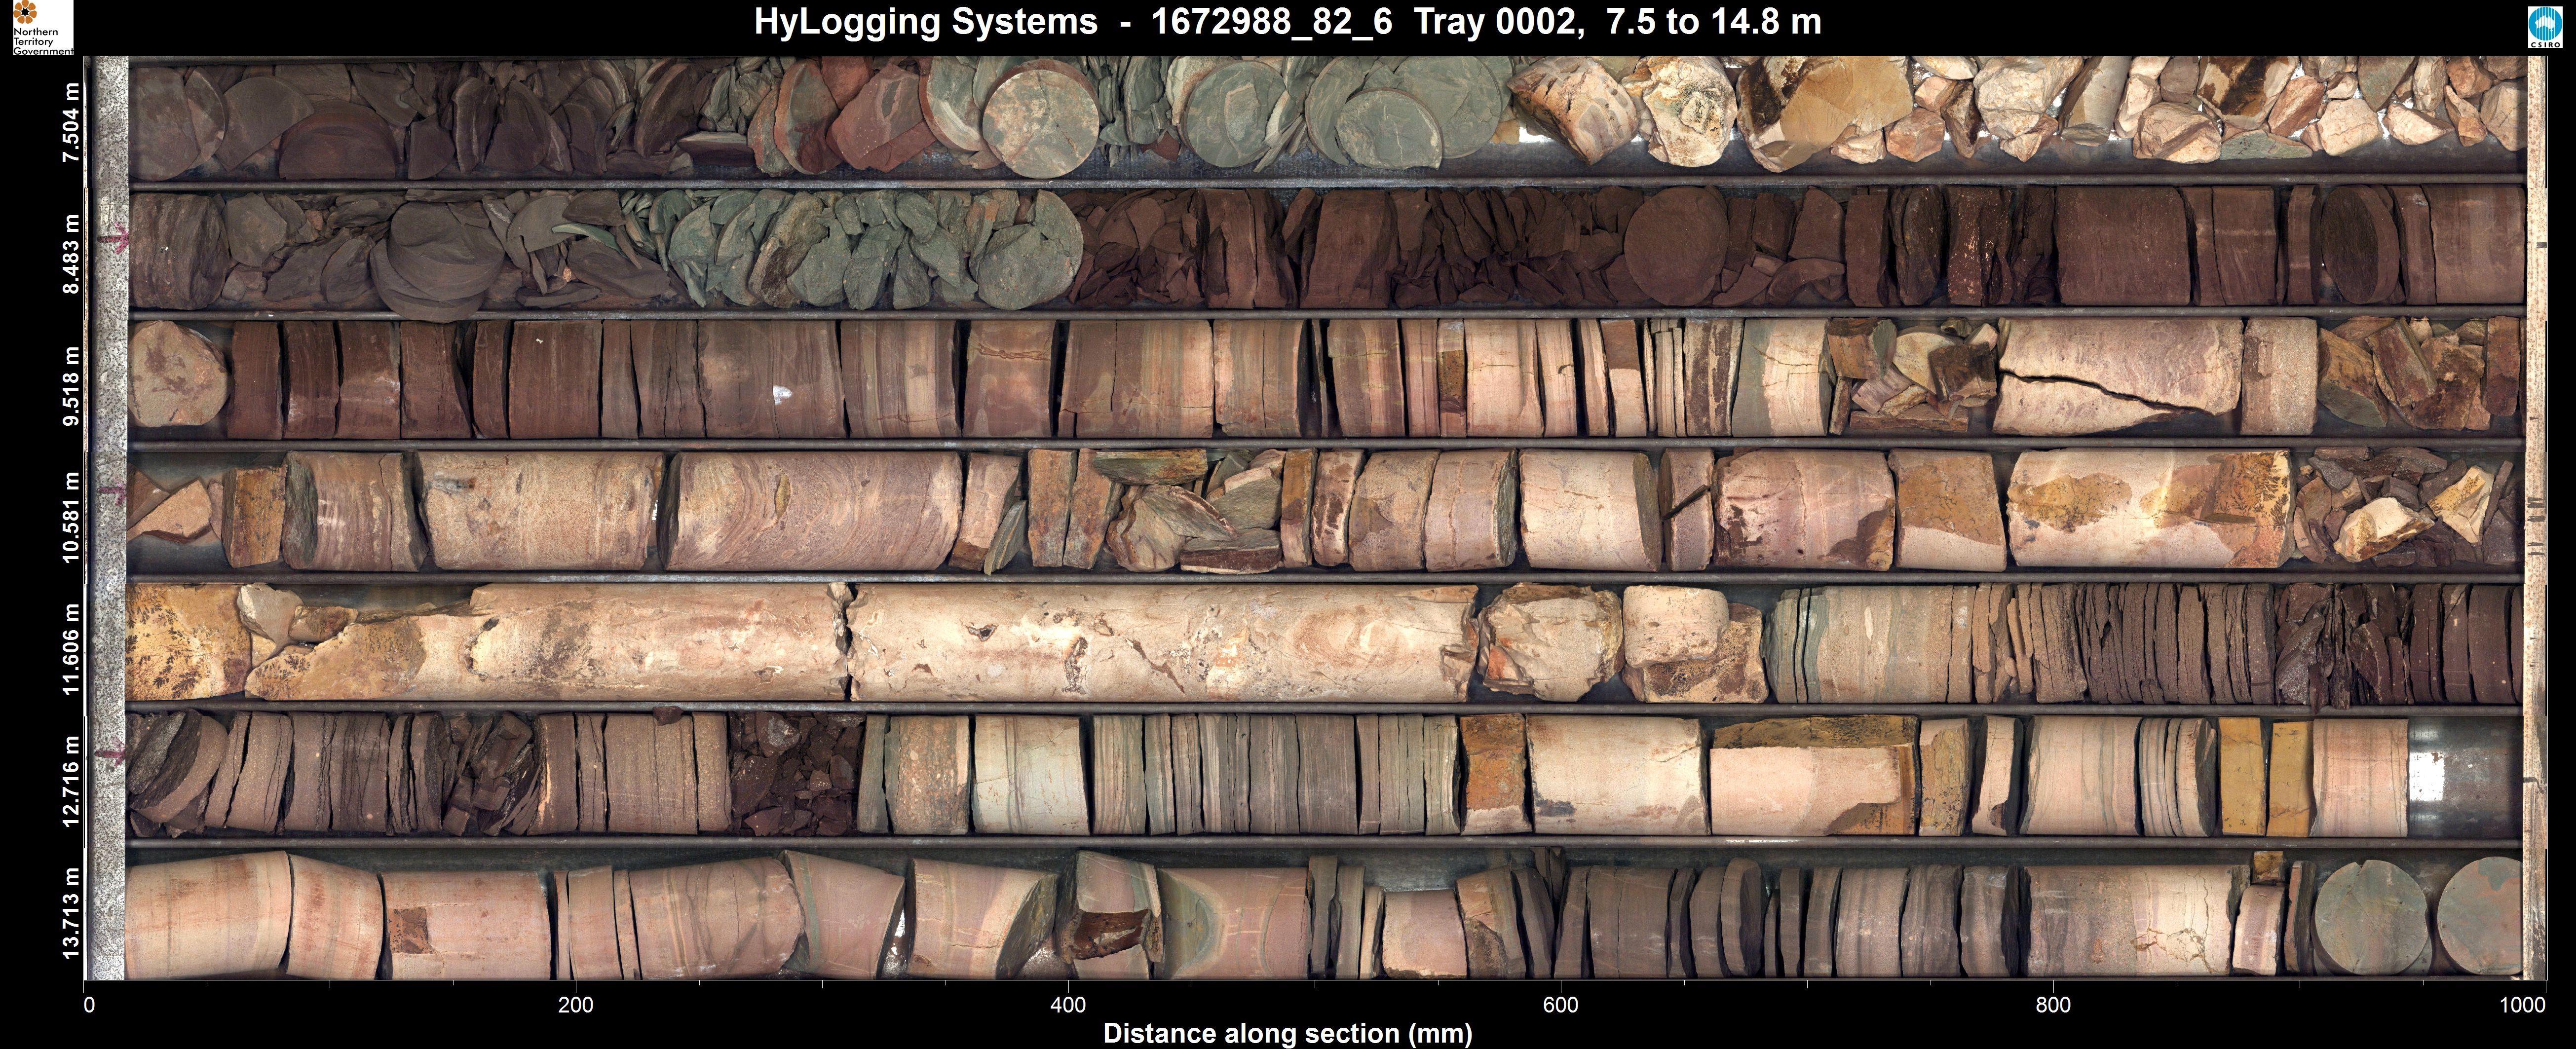Select the 9.518 m depth label
The image size is (2576, 1049).
[70, 386]
